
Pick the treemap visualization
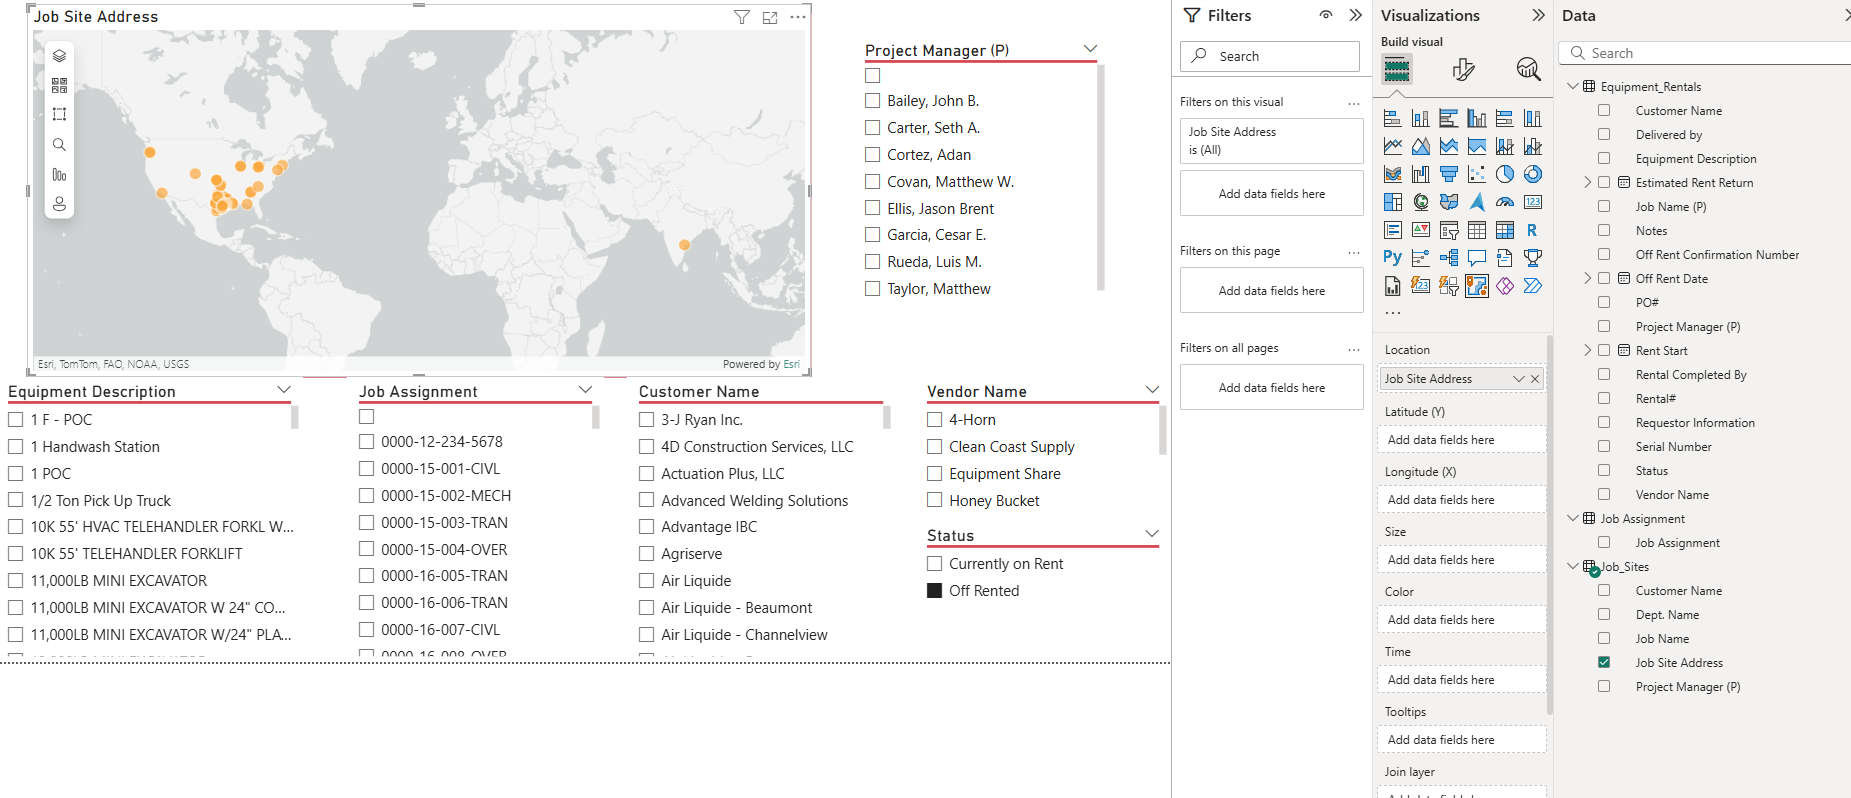click(x=1393, y=202)
